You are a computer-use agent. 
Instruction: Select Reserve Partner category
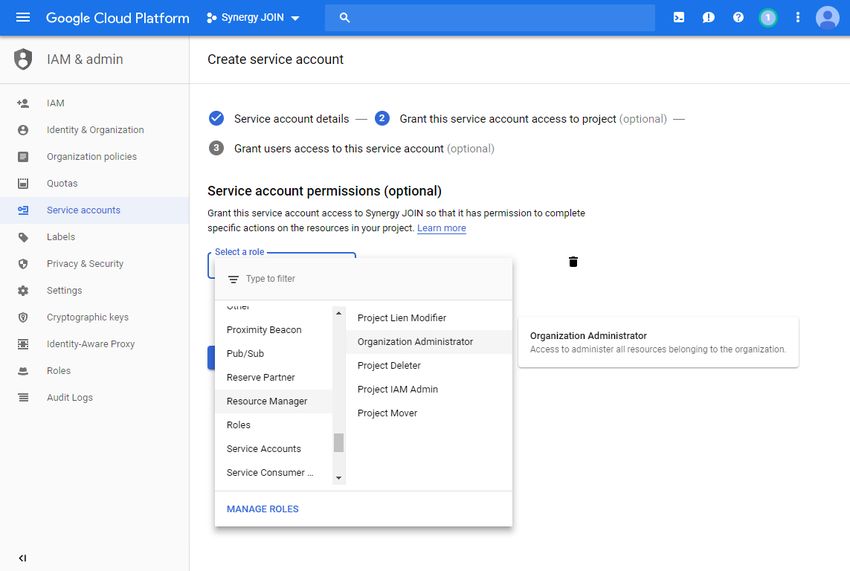tap(274, 377)
